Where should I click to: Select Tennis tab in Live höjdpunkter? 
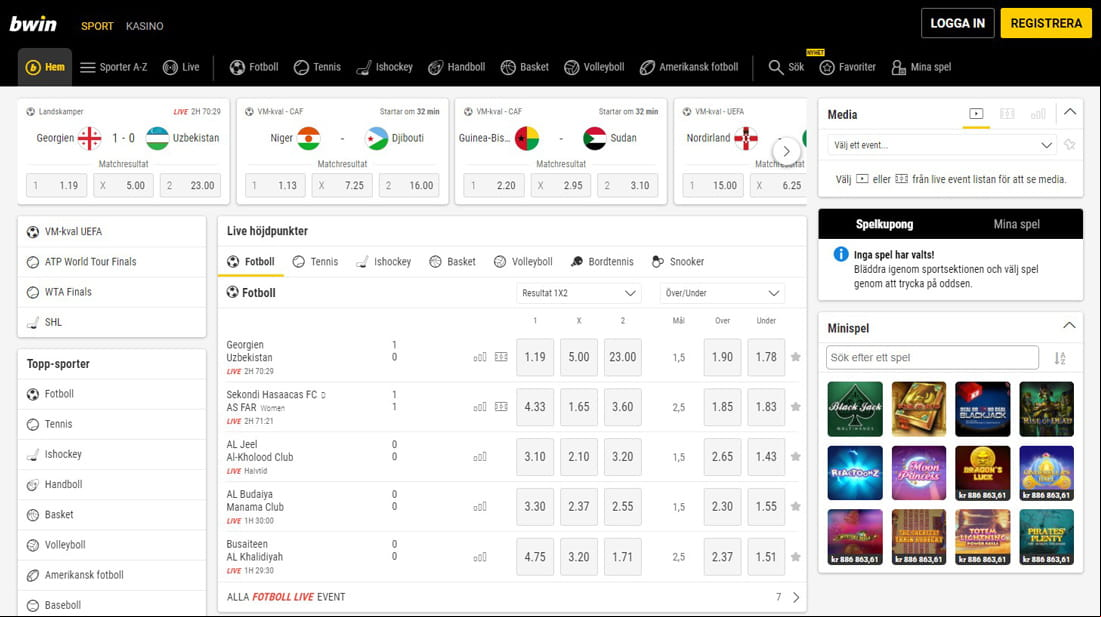[315, 262]
